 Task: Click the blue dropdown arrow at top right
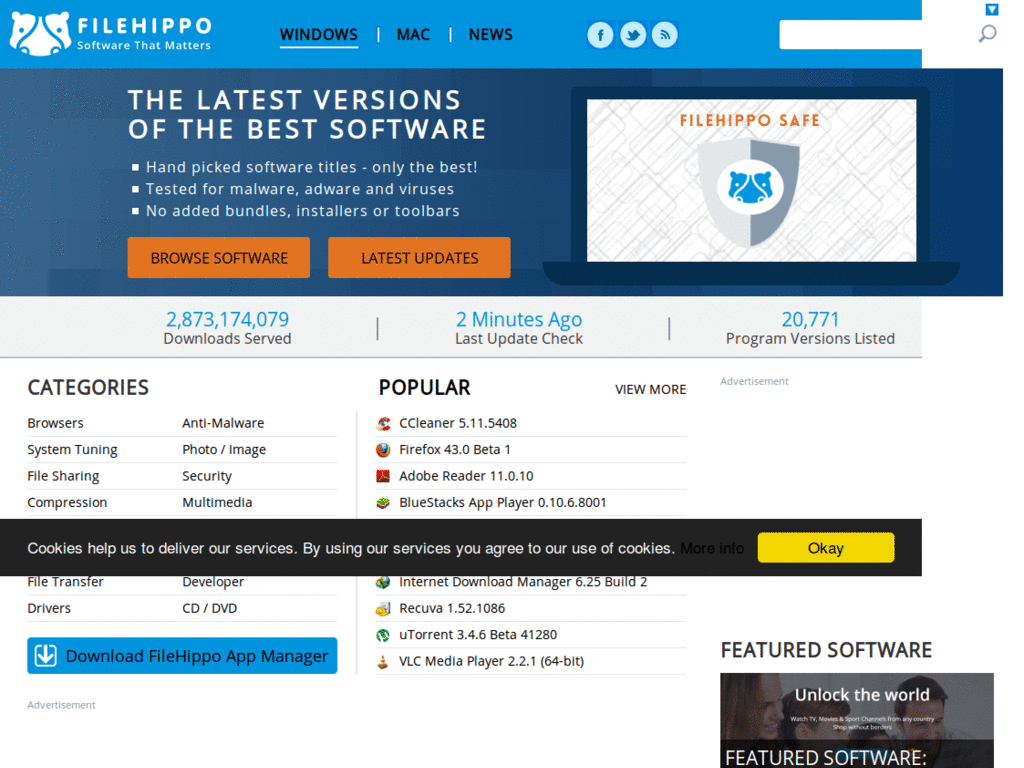[992, 9]
